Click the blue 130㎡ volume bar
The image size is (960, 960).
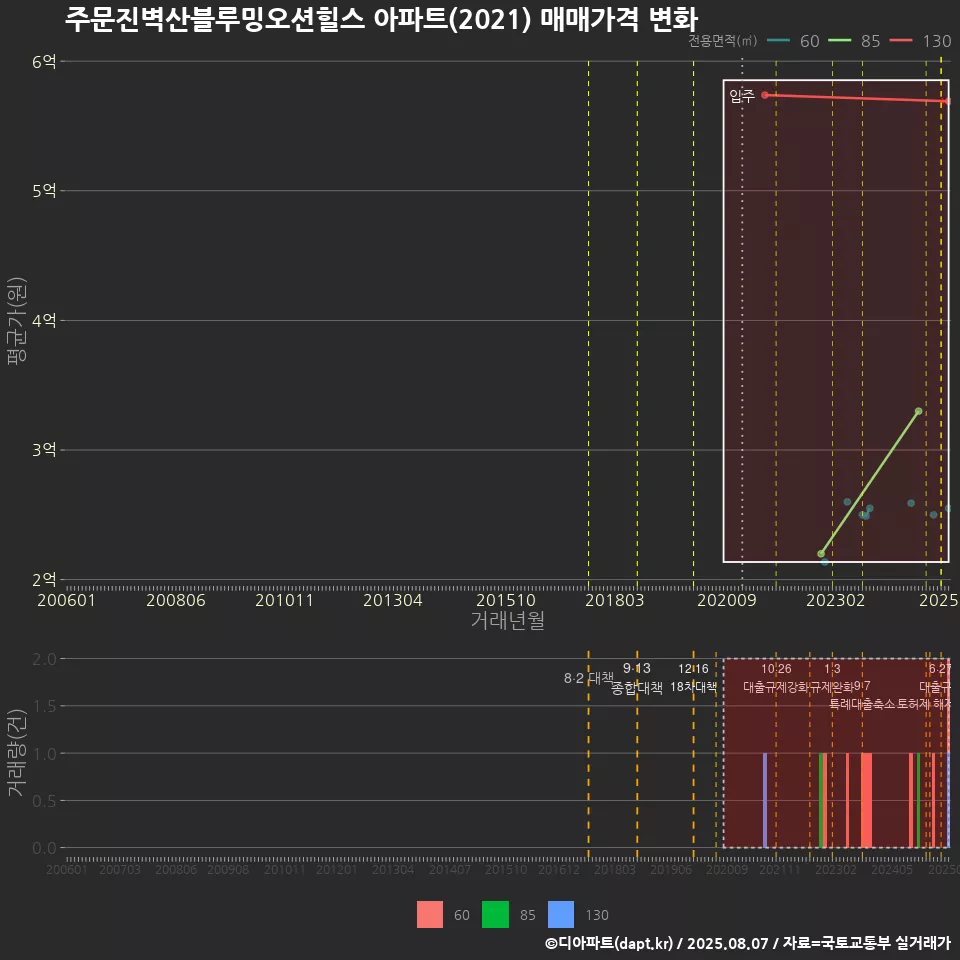pyautogui.click(x=765, y=800)
